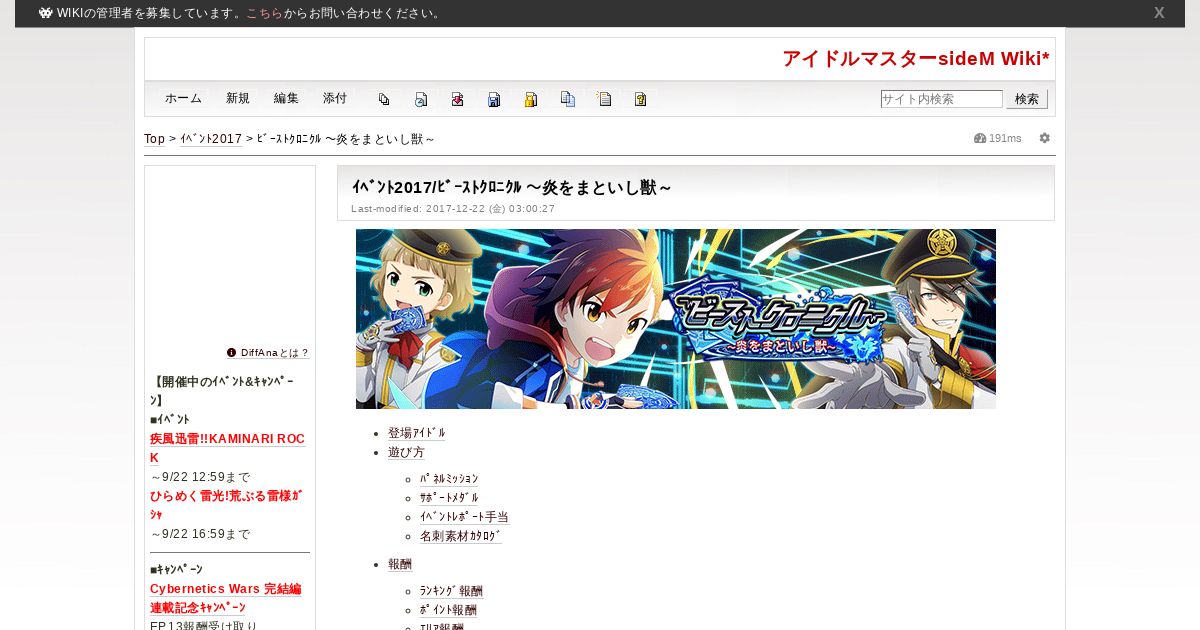Screen dimensions: 1200x630
Task: Click the Top breadcrumb link
Action: (x=155, y=139)
